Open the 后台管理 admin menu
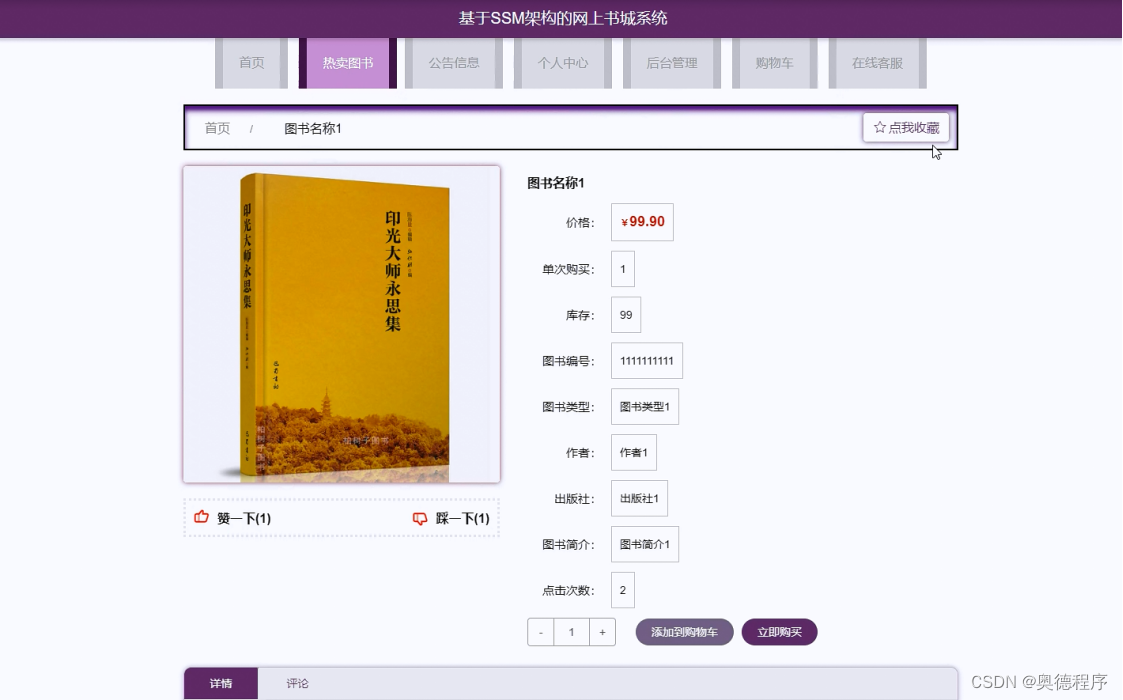This screenshot has height=700, width=1123. (x=671, y=62)
